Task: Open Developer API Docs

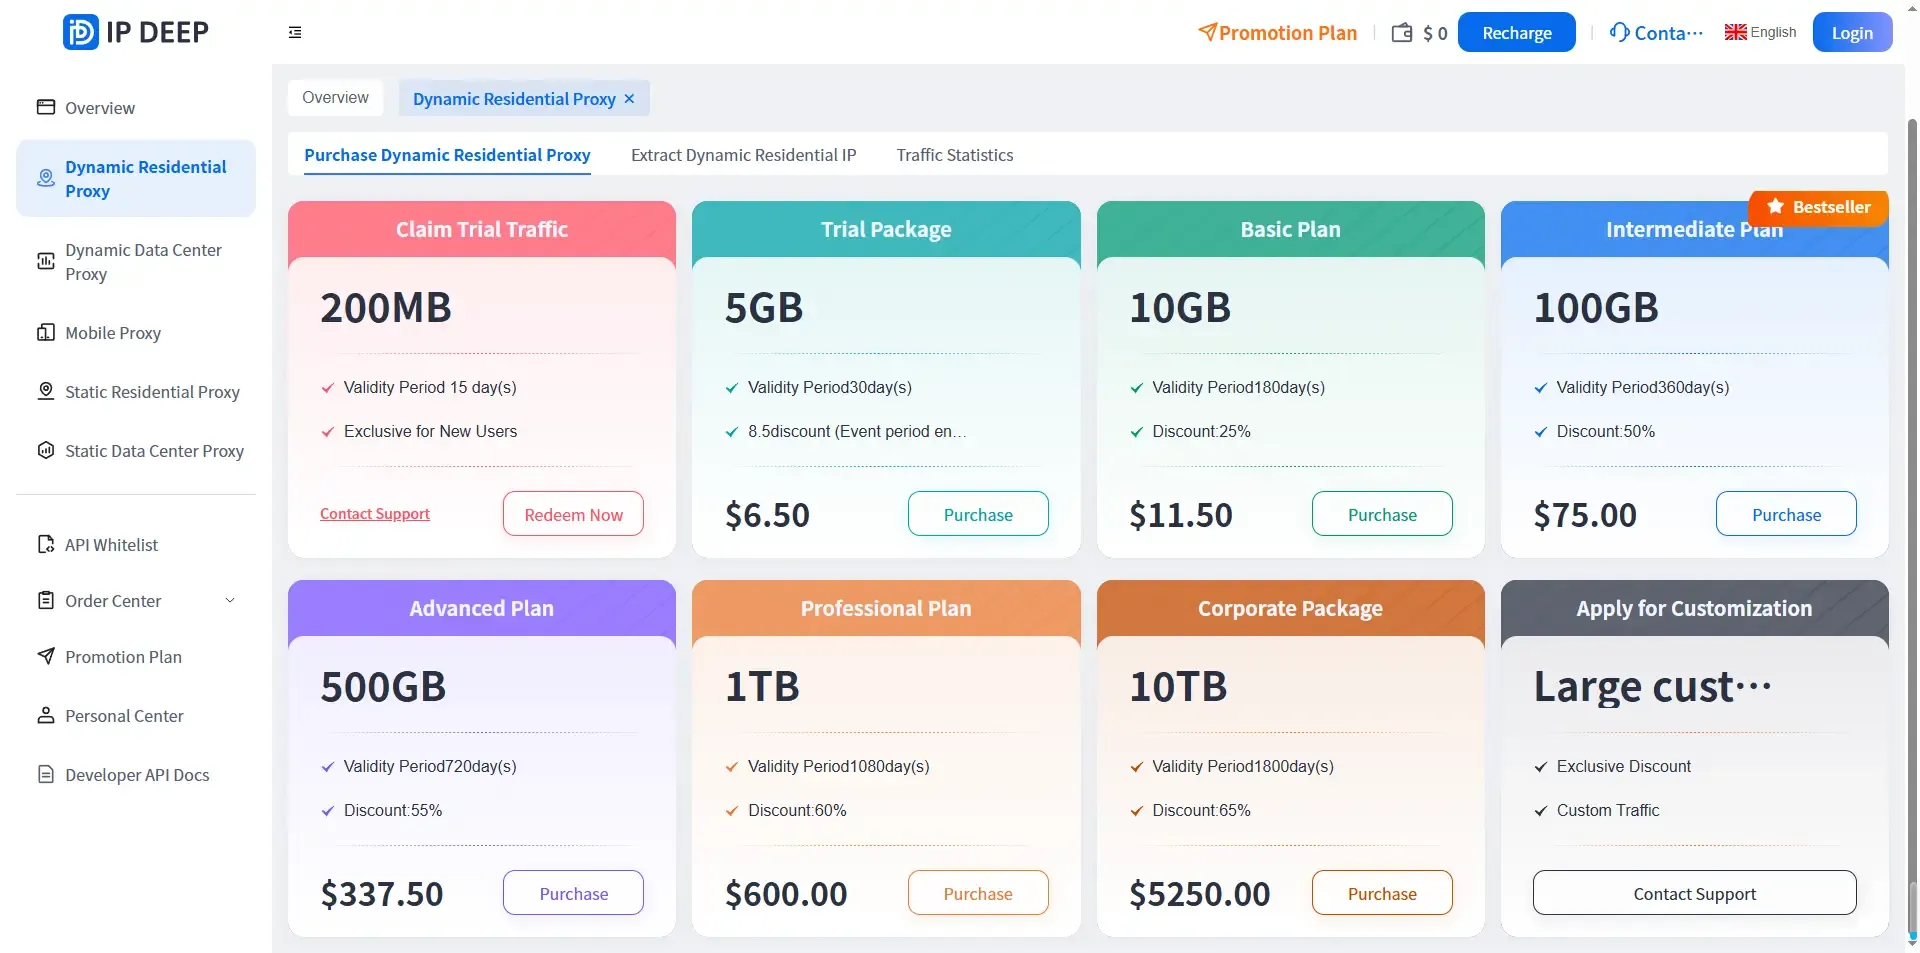Action: point(136,774)
